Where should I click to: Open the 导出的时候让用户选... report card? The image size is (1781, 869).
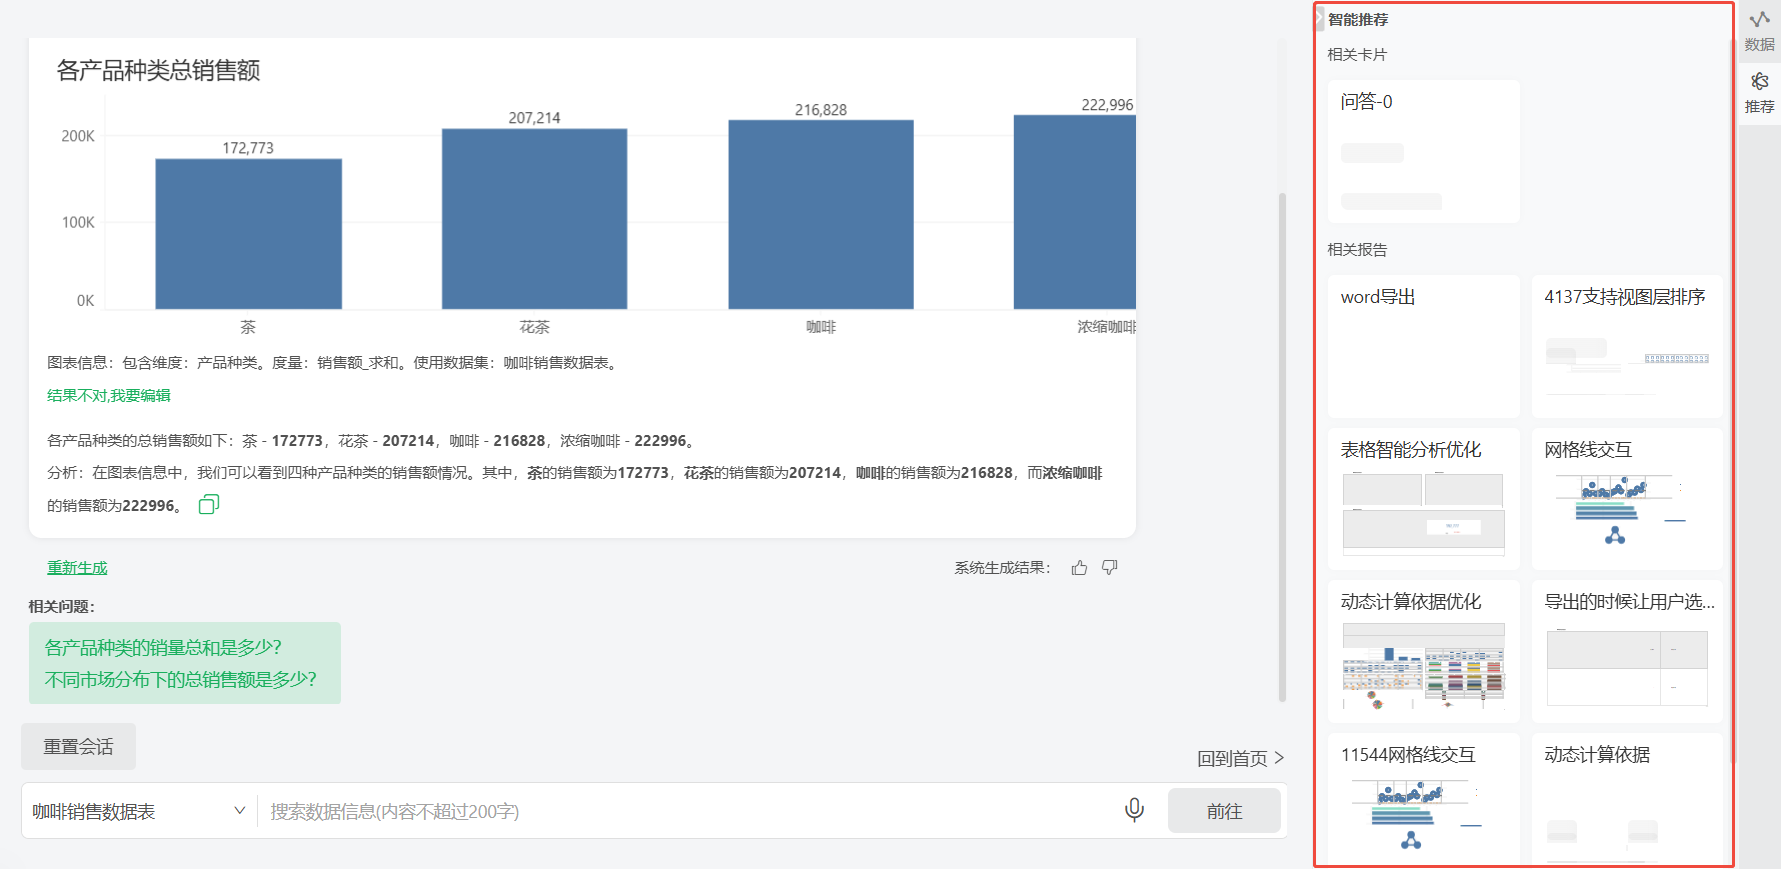click(x=1627, y=651)
